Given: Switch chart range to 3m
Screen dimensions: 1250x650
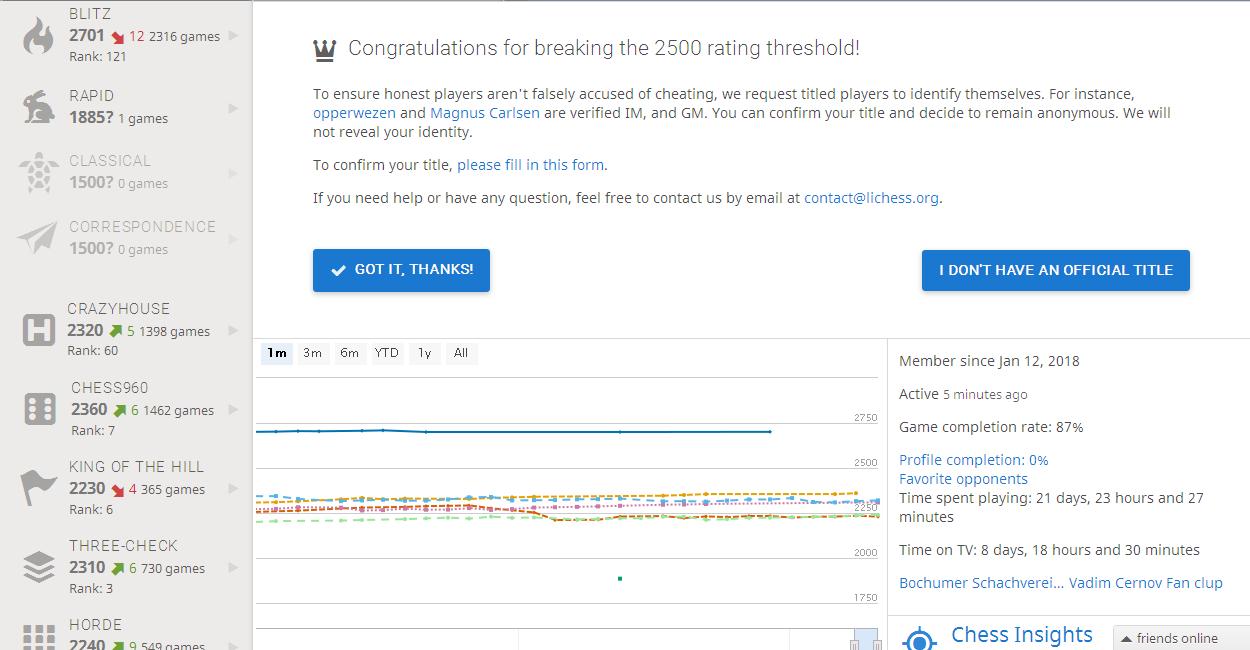Looking at the screenshot, I should (312, 353).
